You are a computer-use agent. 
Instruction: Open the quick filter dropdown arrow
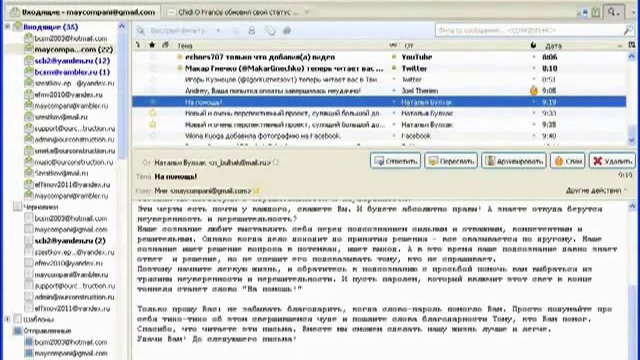click(218, 31)
